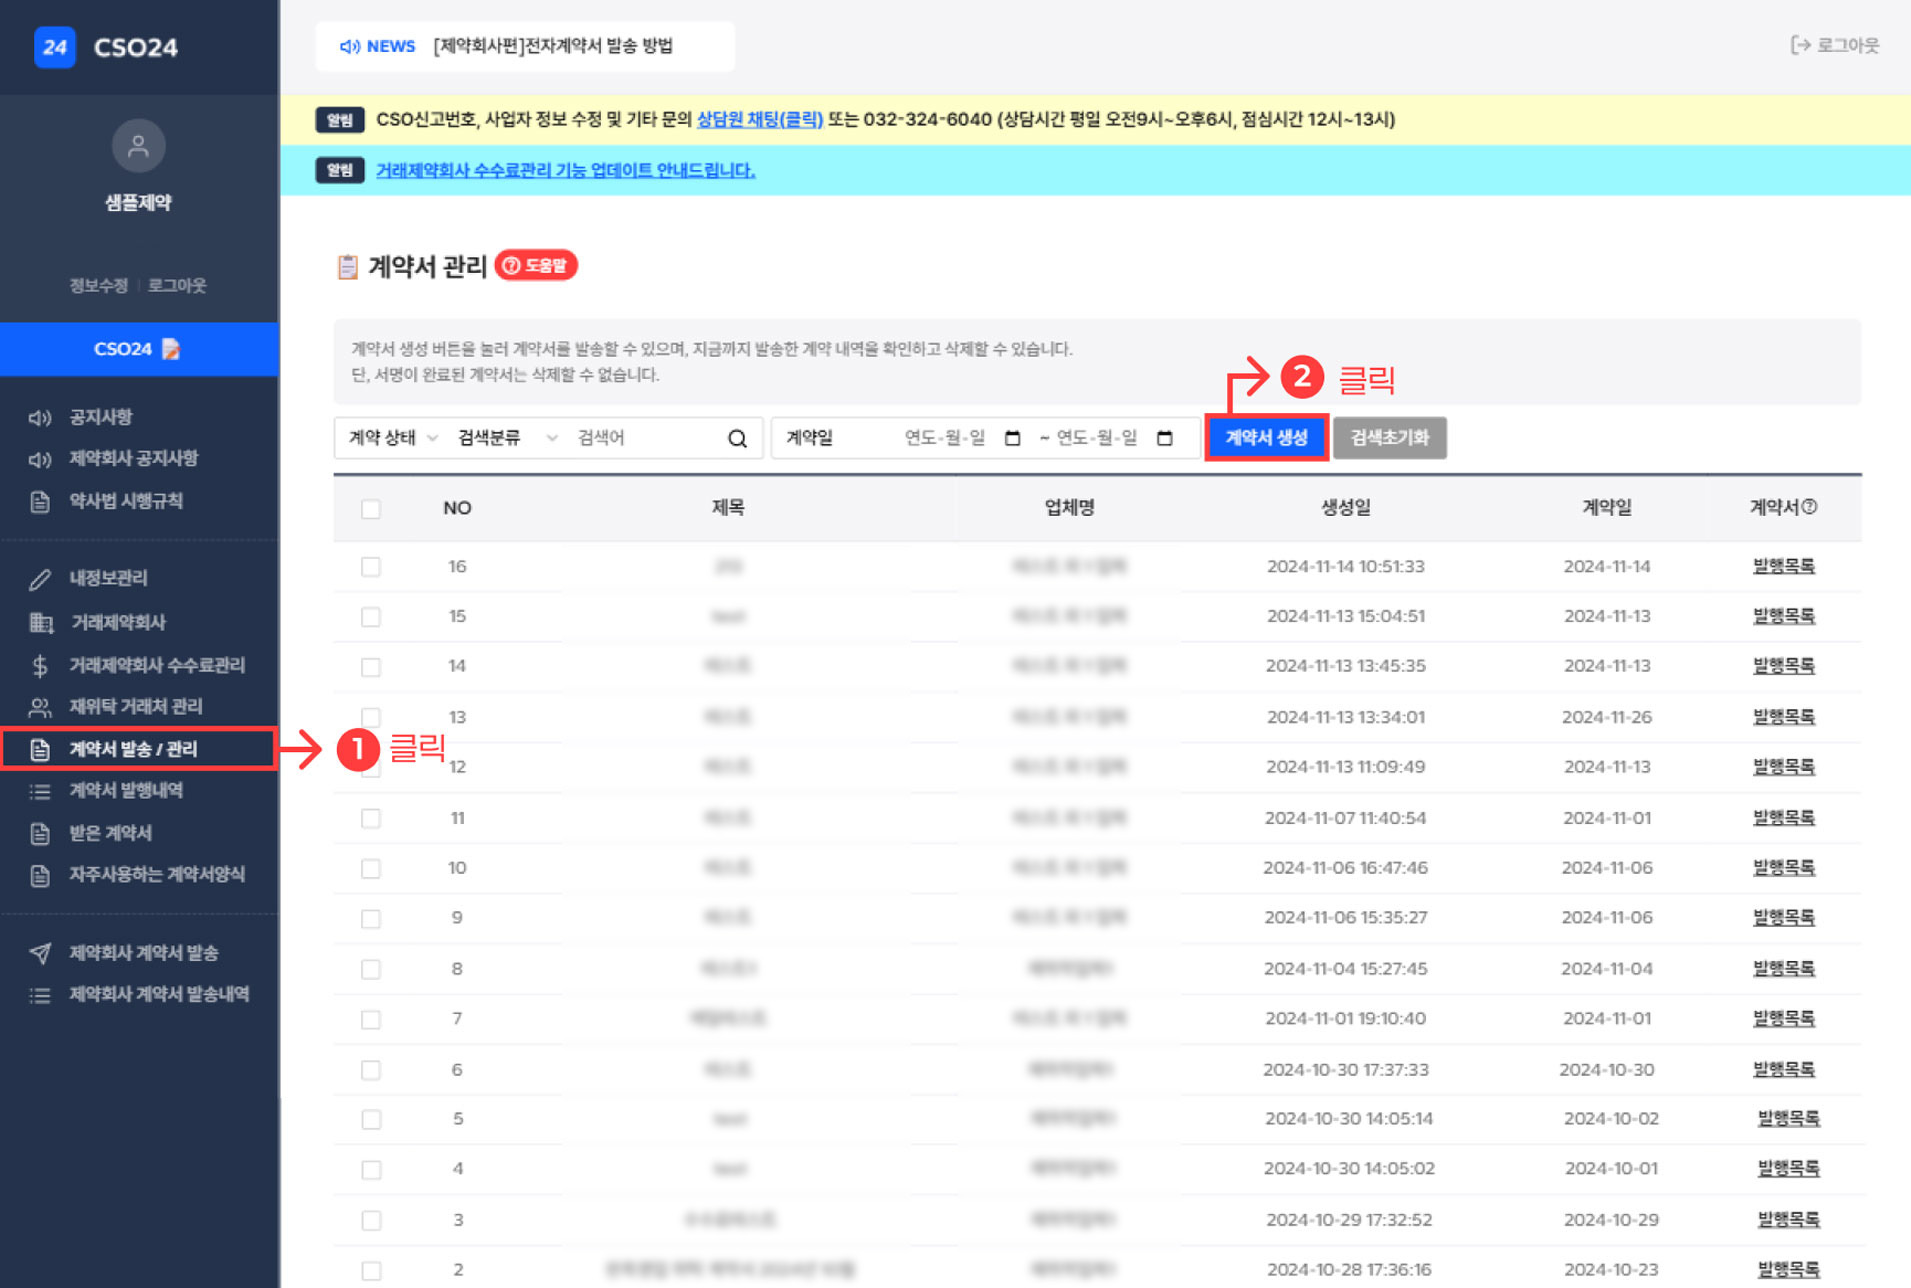Check the checkbox for row NO 15
This screenshot has width=1911, height=1288.
[x=371, y=617]
